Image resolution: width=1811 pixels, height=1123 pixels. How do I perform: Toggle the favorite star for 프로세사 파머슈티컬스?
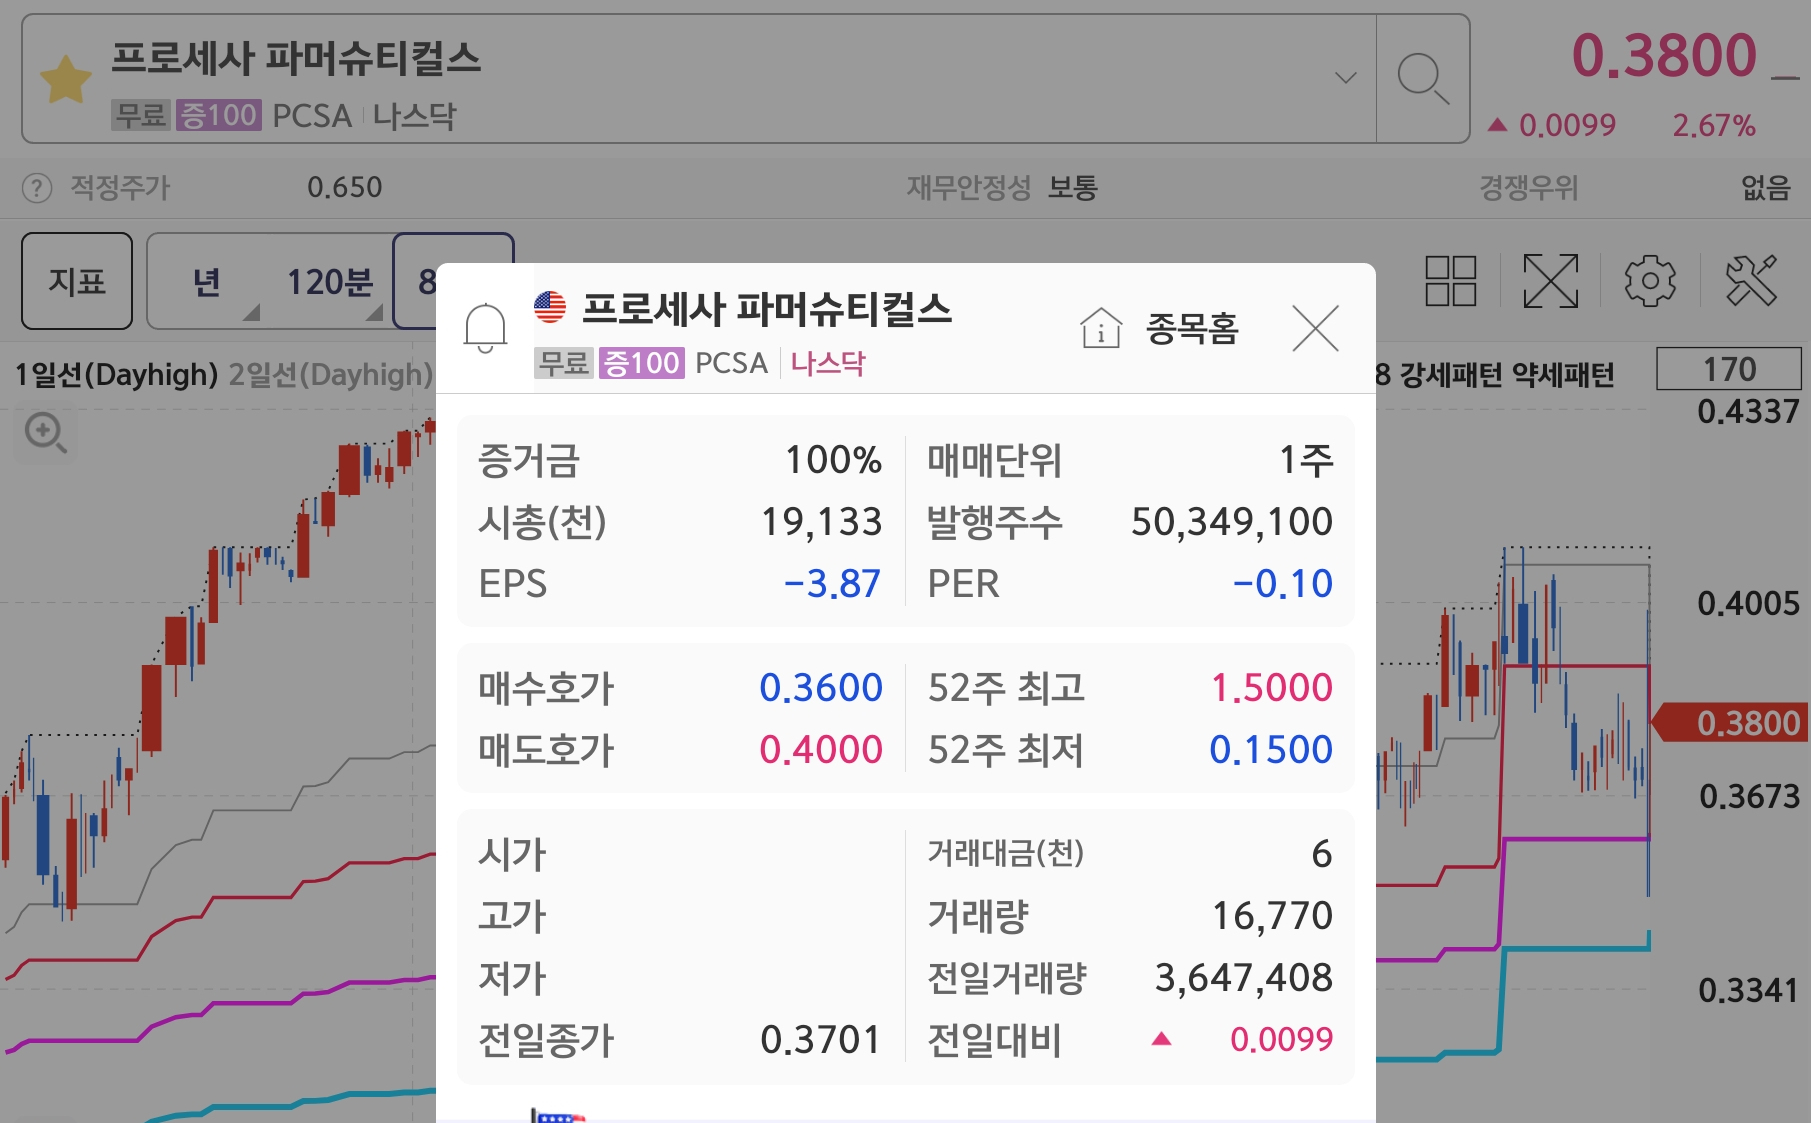coord(66,80)
